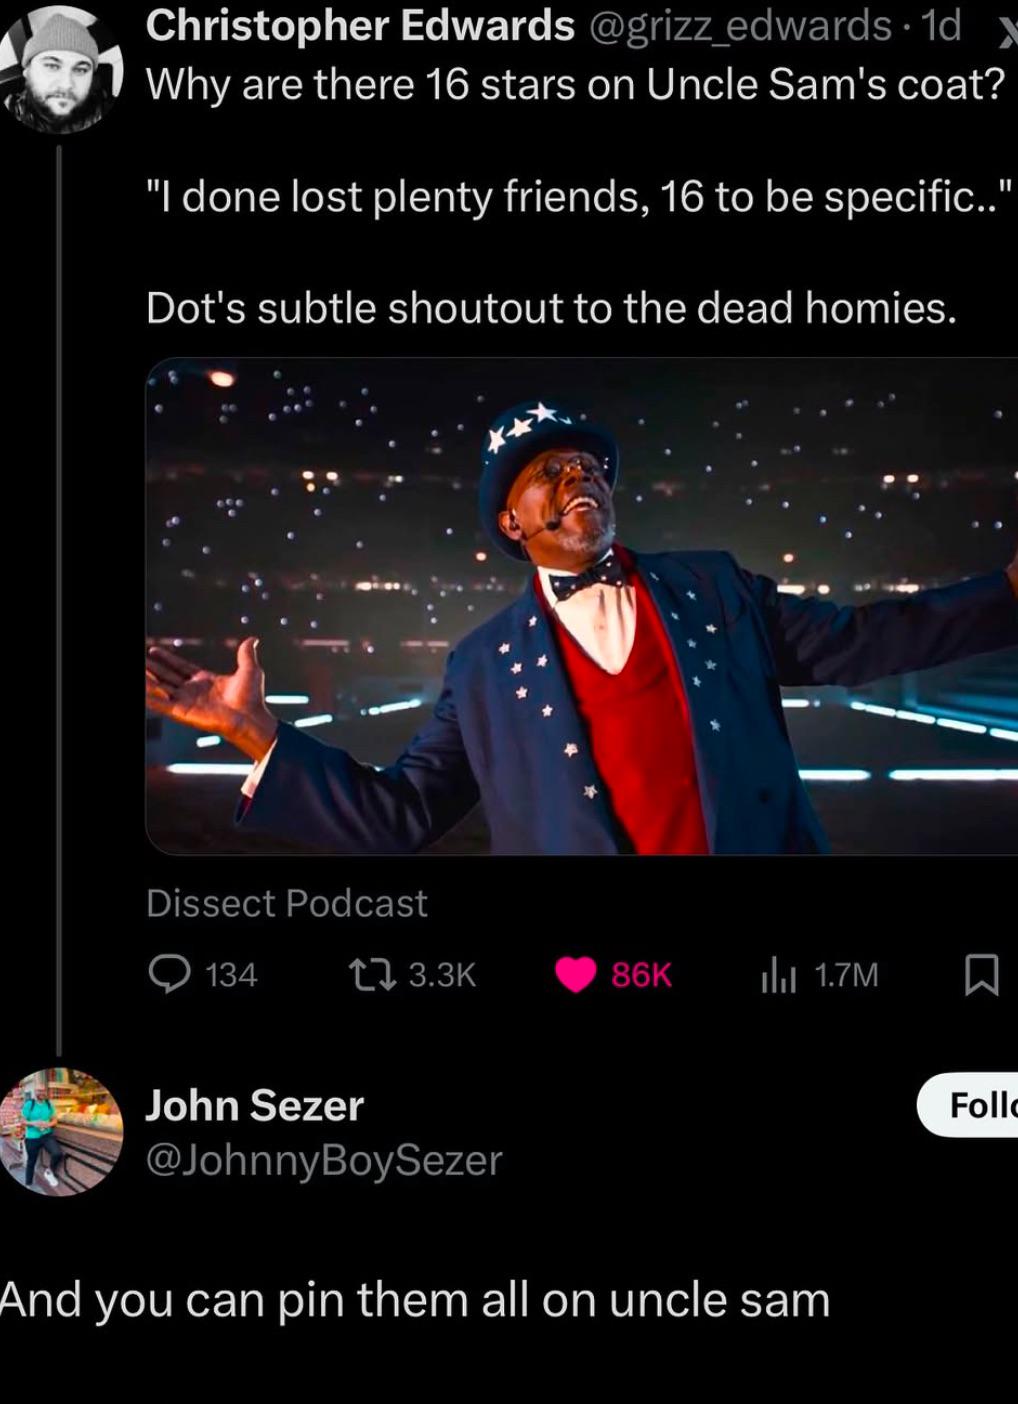Image resolution: width=1018 pixels, height=1404 pixels.
Task: Visit the @JohnnyBoySezer handle
Action: coord(324,1160)
